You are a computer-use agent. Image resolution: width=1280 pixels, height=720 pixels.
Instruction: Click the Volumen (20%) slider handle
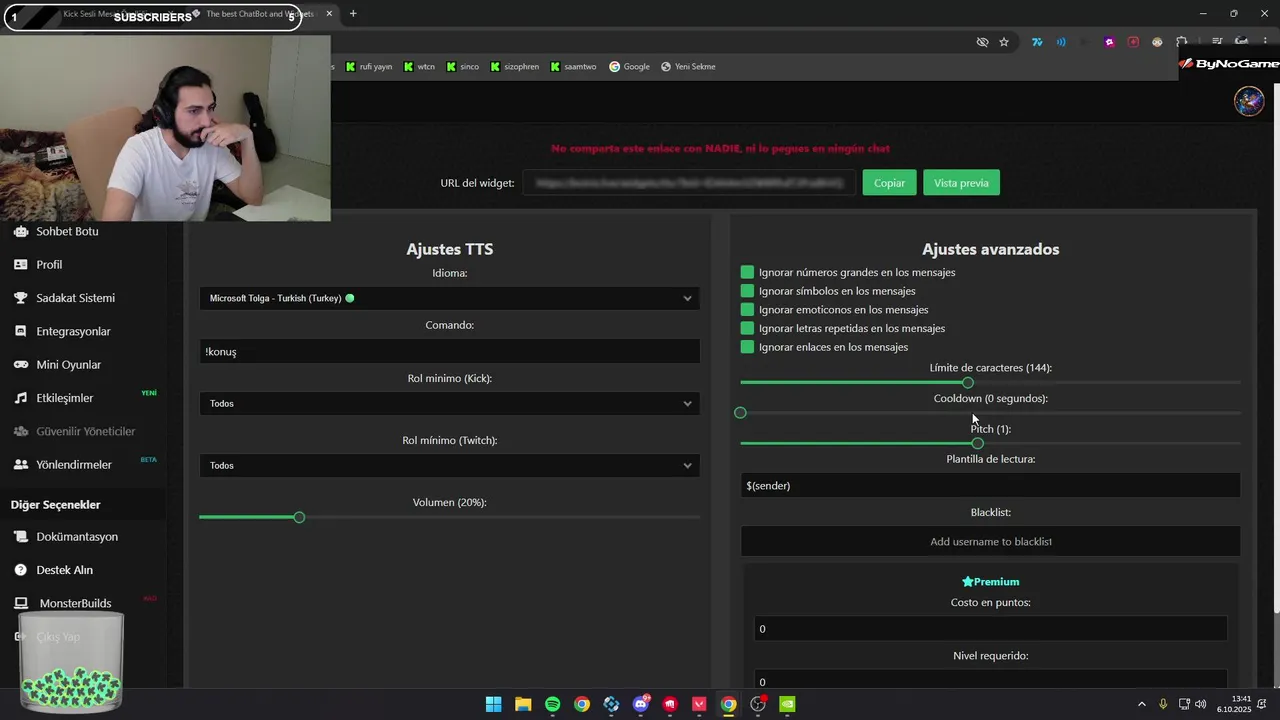[299, 517]
